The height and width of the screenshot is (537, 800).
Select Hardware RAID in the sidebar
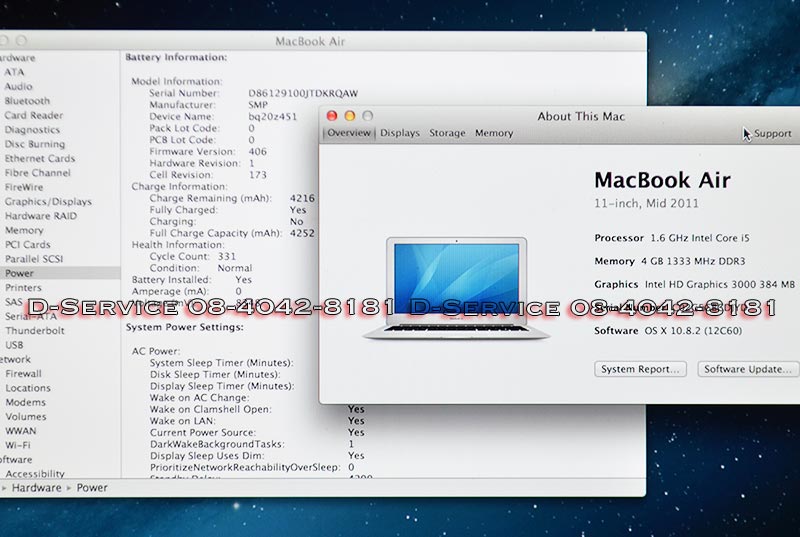(41, 216)
